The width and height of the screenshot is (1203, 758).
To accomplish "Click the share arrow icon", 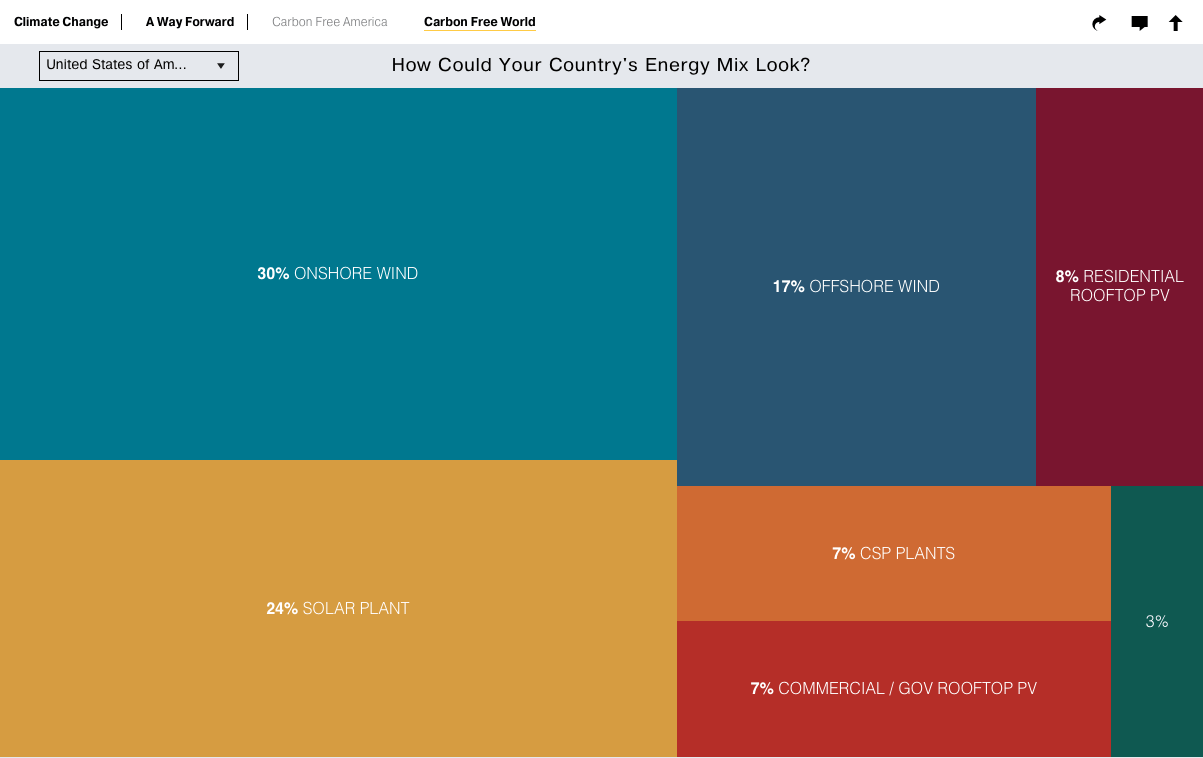I will tap(1099, 22).
